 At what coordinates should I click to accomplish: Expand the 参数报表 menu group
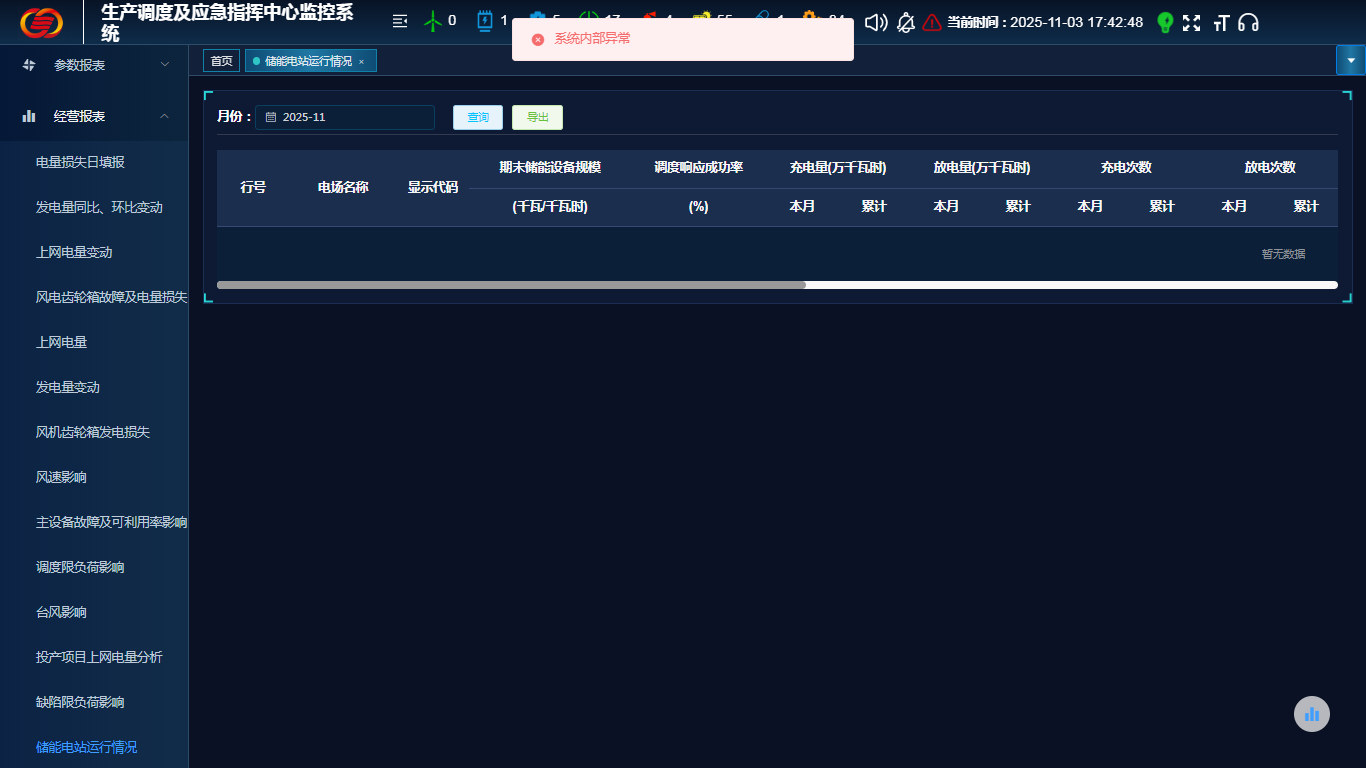[x=95, y=65]
